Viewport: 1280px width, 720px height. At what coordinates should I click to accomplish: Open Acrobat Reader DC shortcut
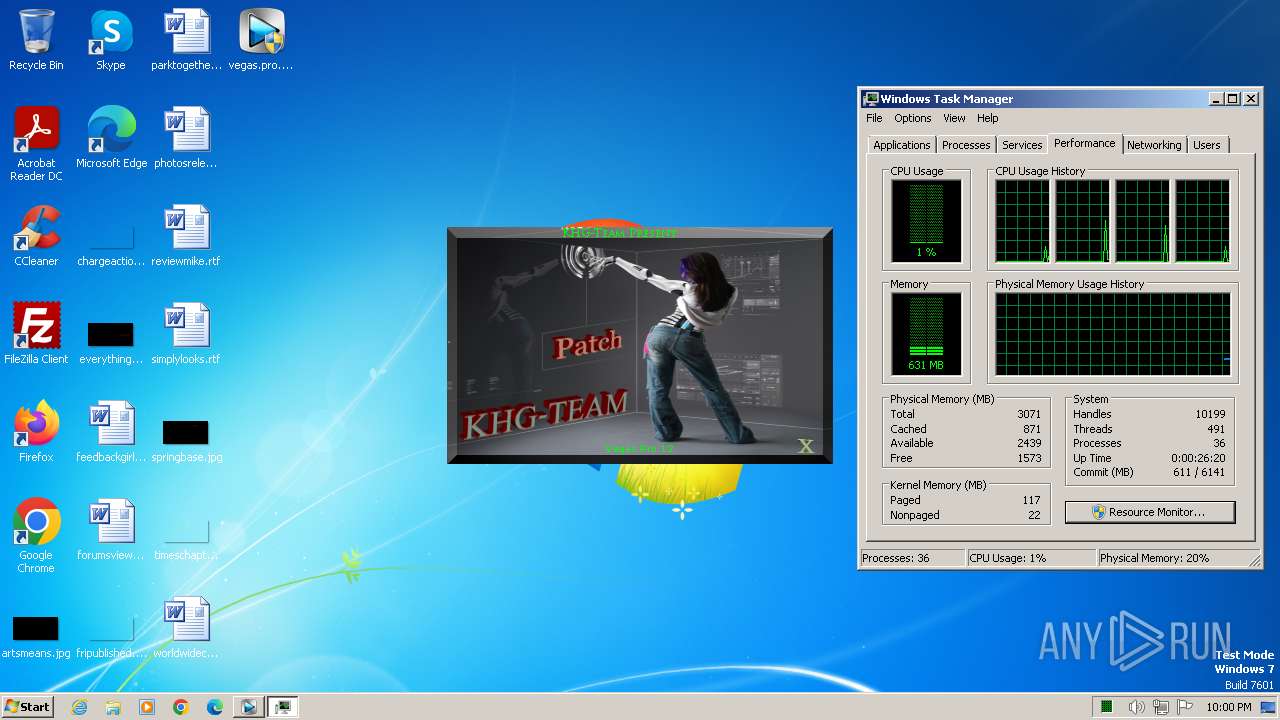point(36,144)
